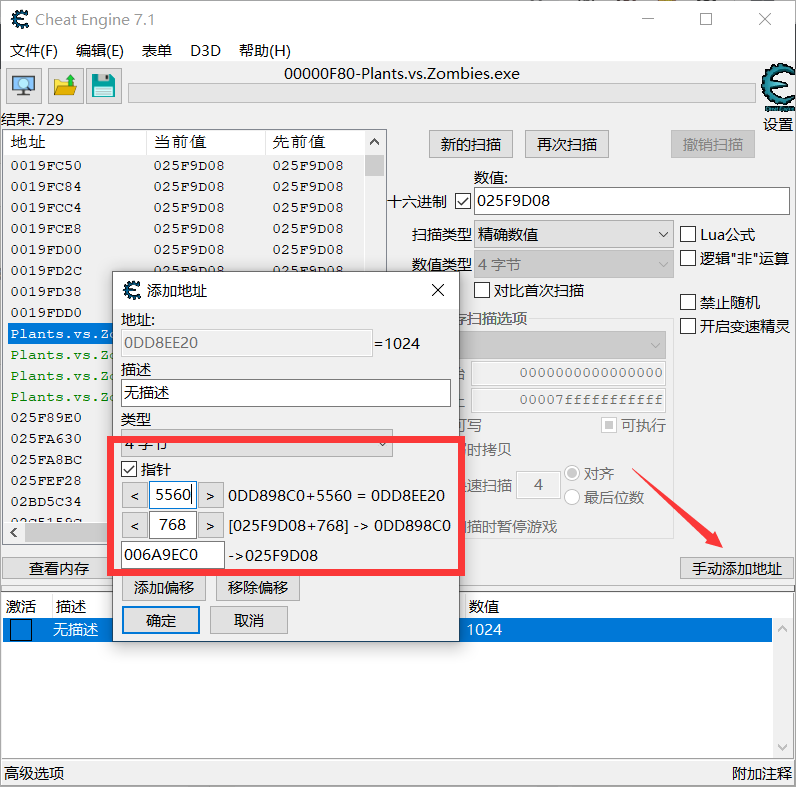Click the results list left scroll arrow
Screen dimensions: 796x787
(x=14, y=533)
